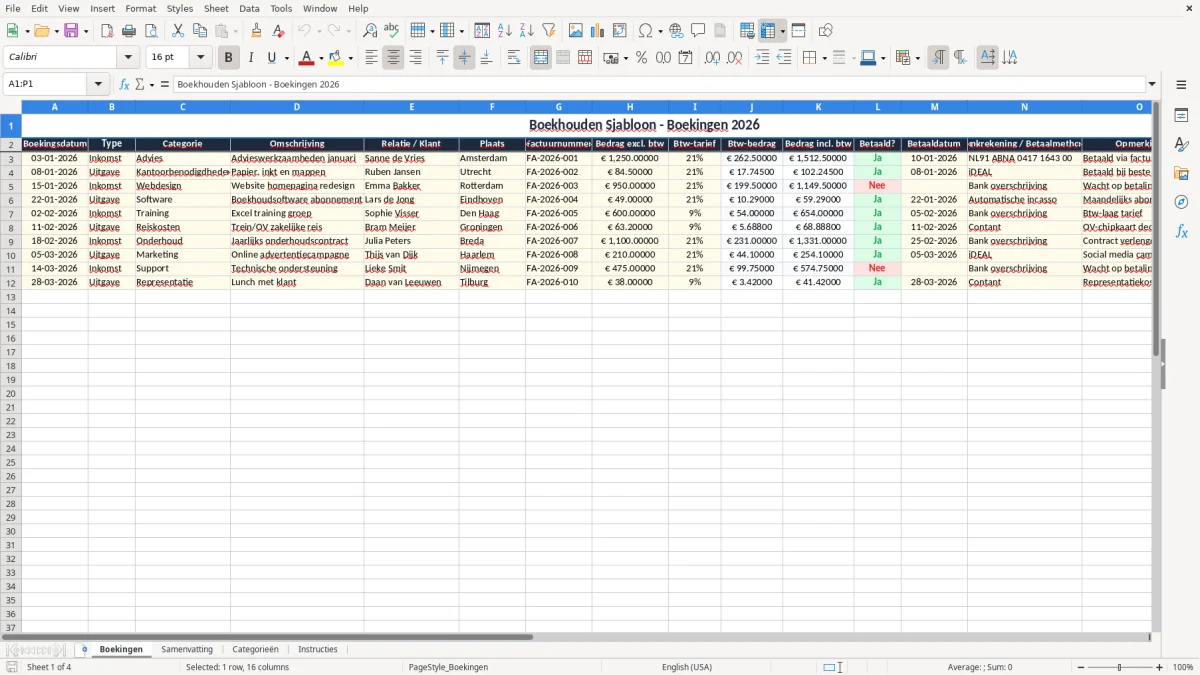This screenshot has height=675, width=1200.
Task: Toggle Bold formatting
Action: click(228, 58)
